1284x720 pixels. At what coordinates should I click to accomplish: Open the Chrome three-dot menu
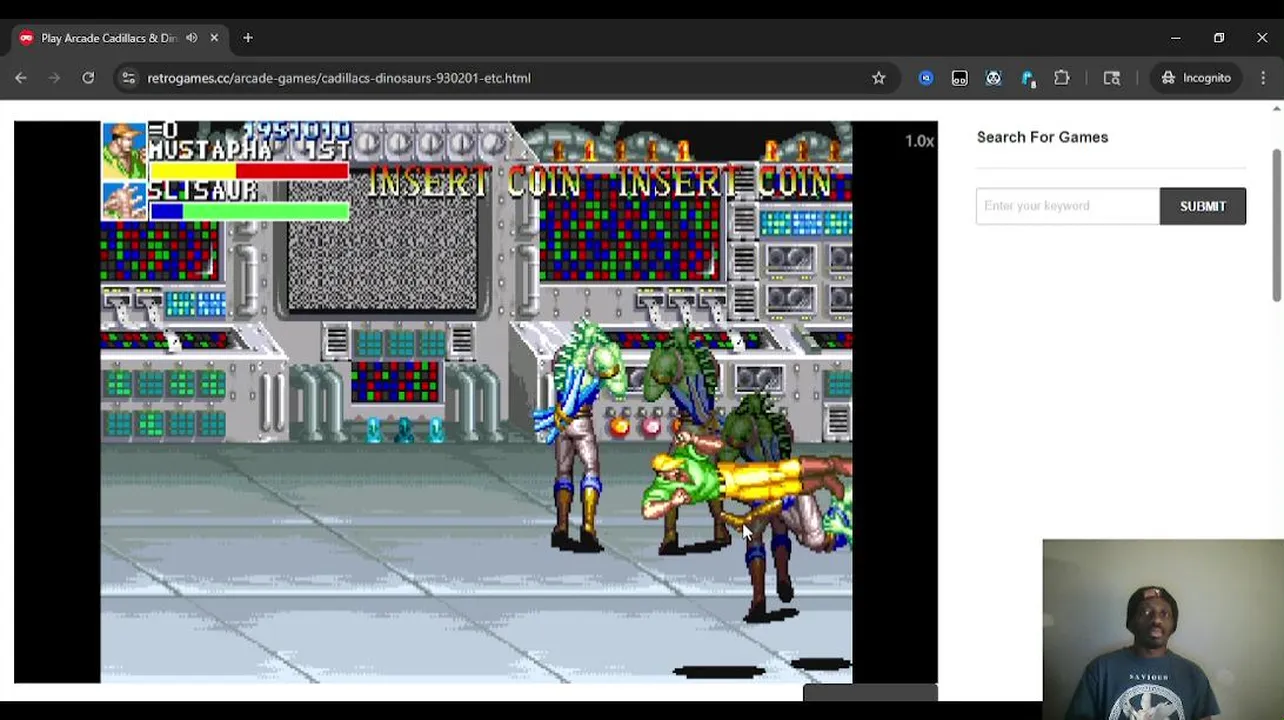tap(1265, 78)
